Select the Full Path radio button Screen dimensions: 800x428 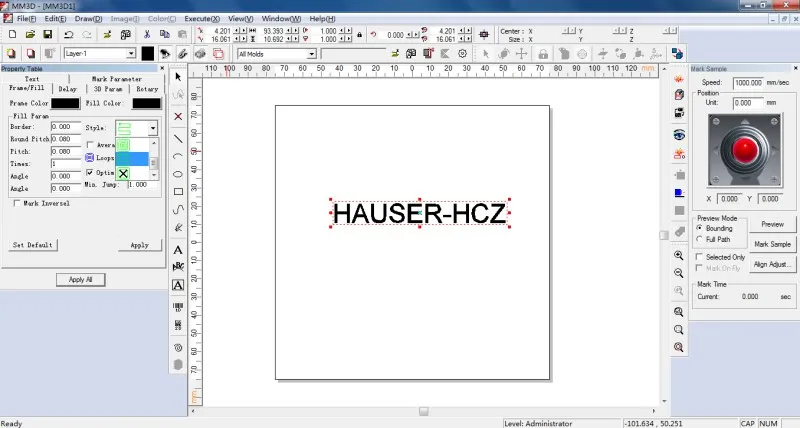pyautogui.click(x=699, y=239)
